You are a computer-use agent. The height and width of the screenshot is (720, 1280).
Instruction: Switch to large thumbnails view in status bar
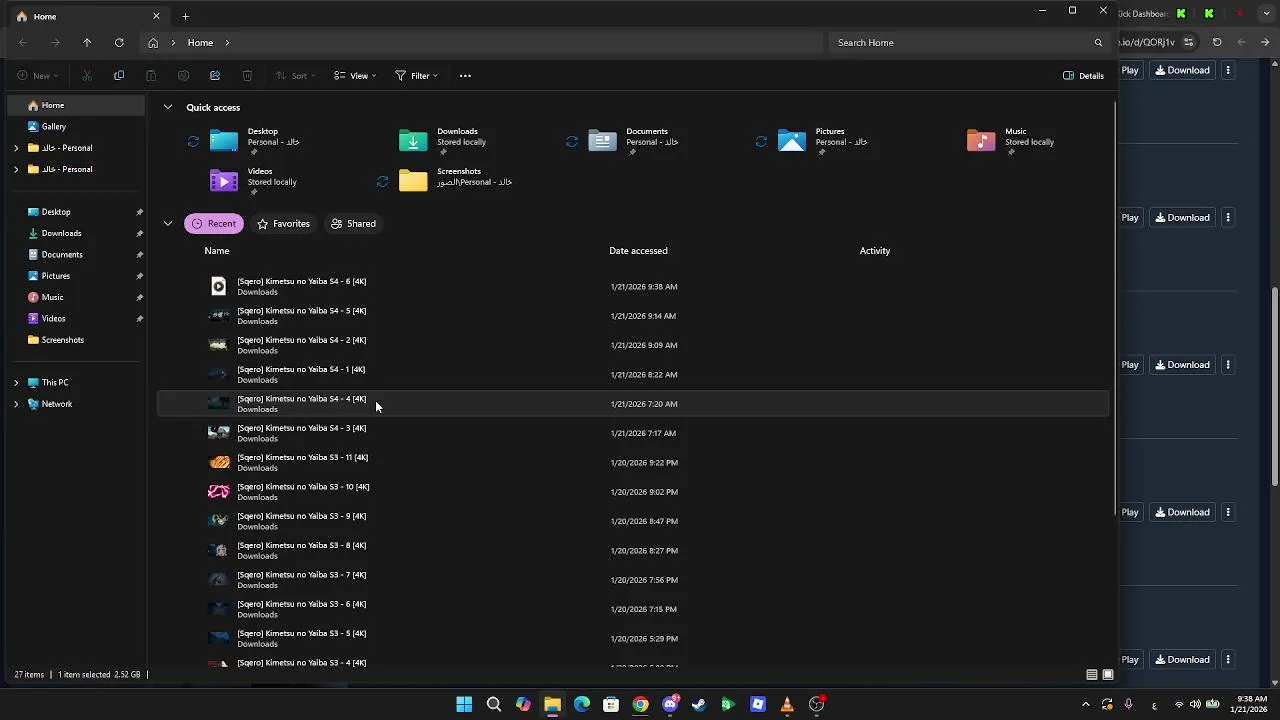click(x=1107, y=675)
